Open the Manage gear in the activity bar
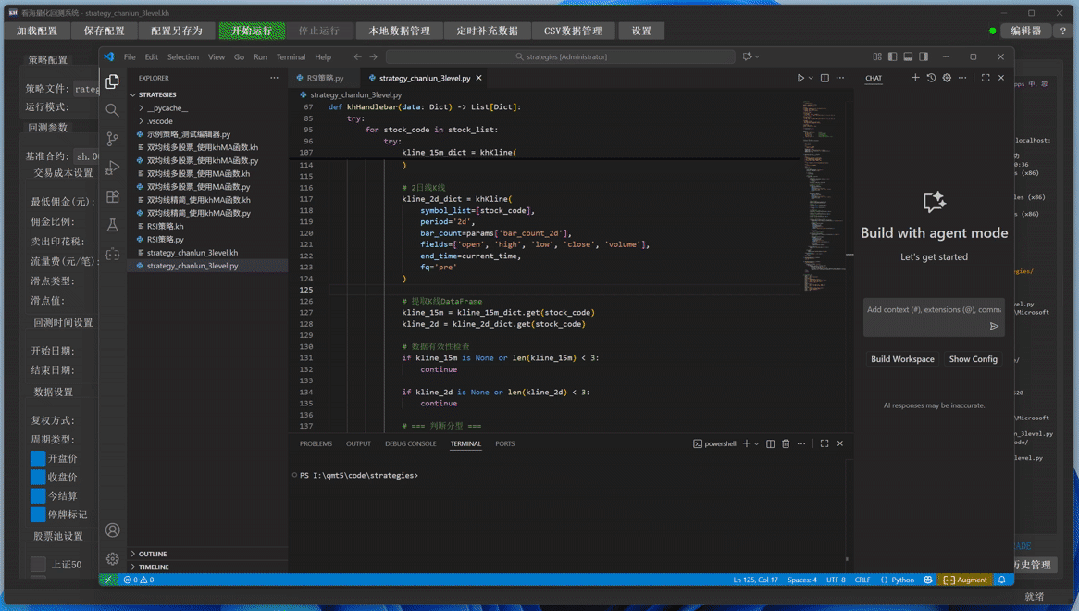 pos(112,559)
